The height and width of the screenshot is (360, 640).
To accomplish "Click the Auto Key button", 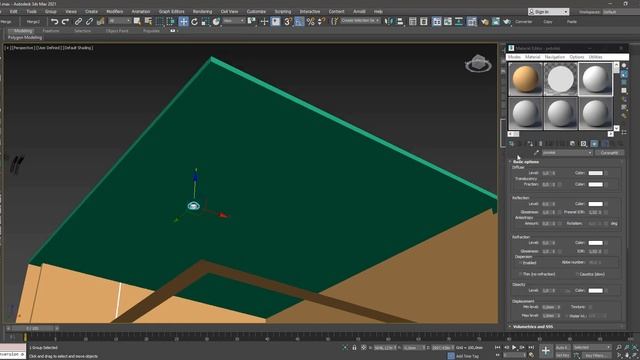I will tap(562, 347).
